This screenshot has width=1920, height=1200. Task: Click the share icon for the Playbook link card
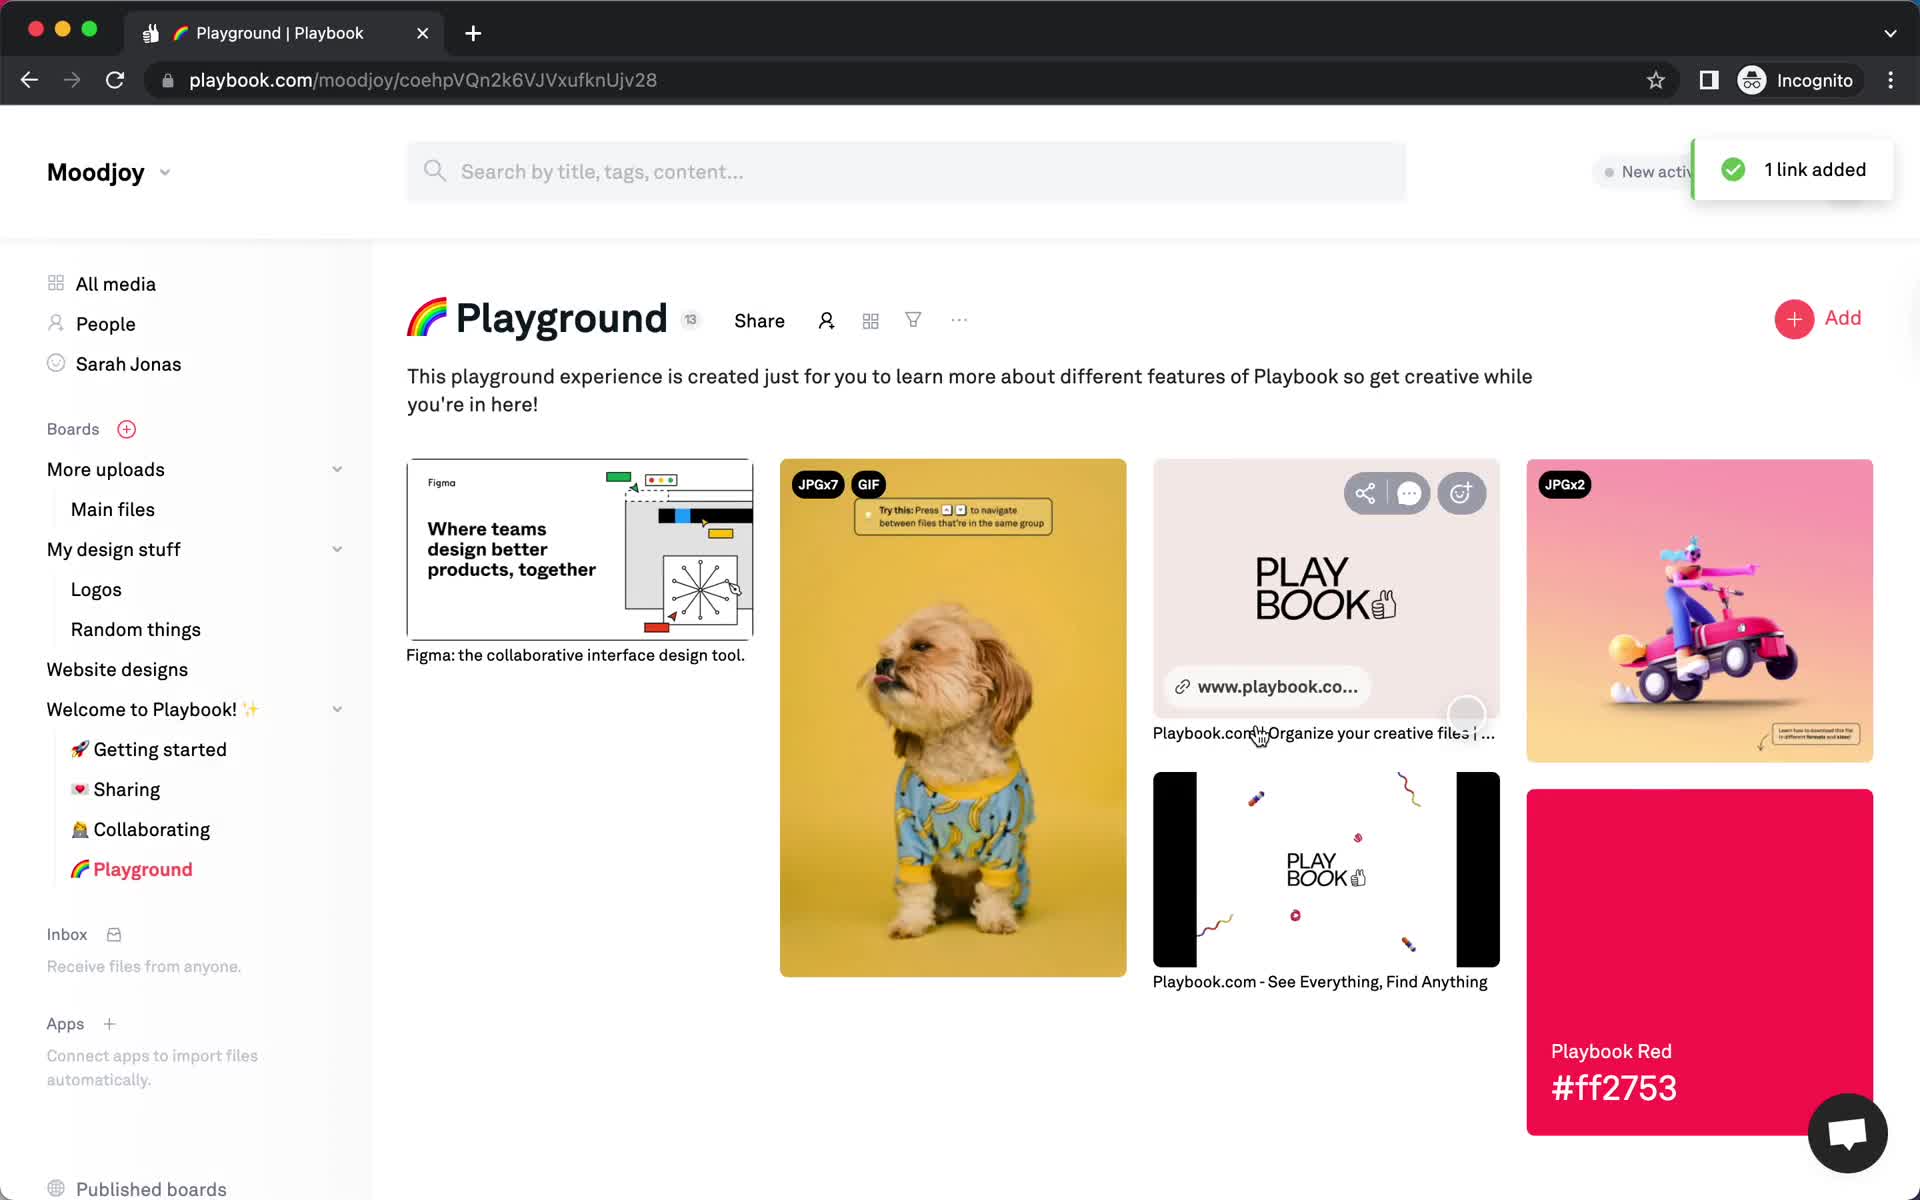pos(1363,494)
